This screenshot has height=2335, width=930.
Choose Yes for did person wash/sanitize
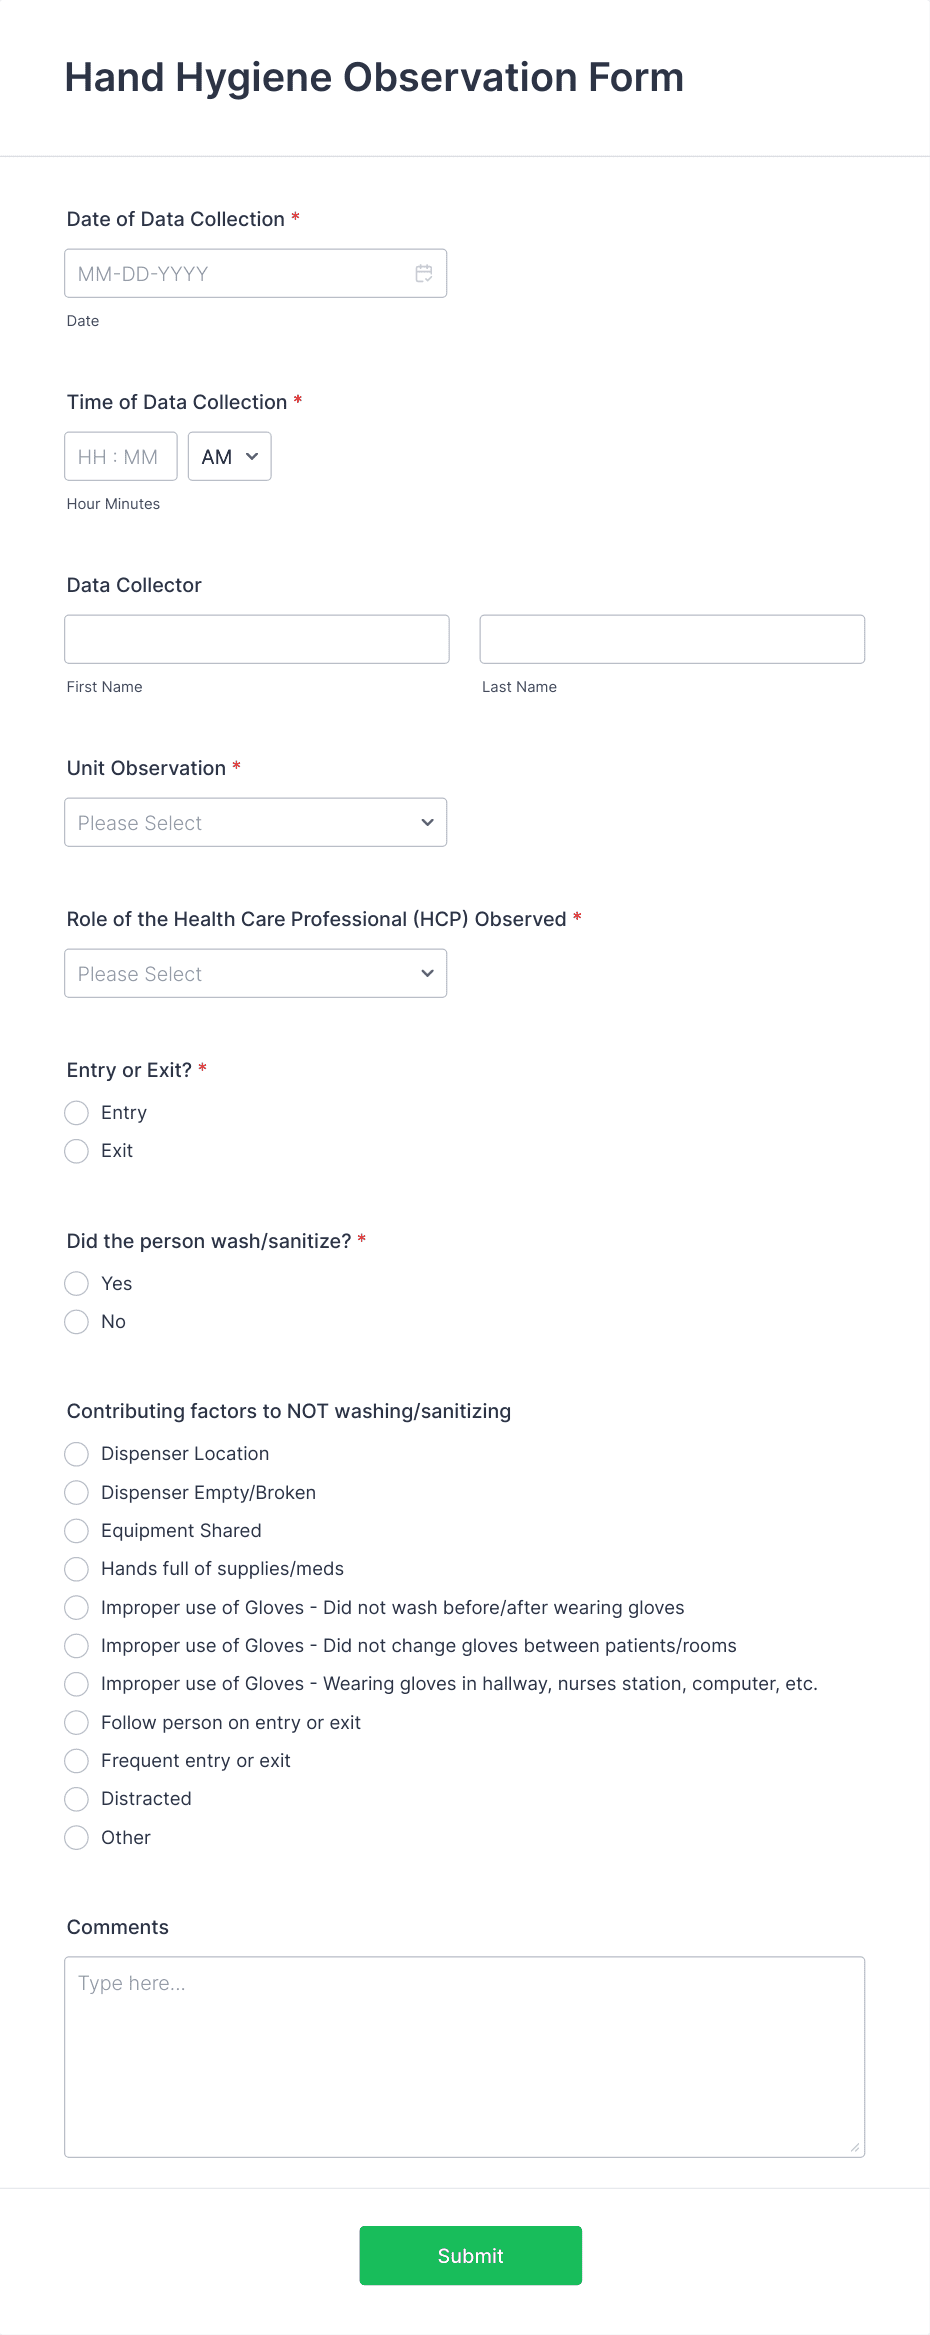pos(76,1283)
